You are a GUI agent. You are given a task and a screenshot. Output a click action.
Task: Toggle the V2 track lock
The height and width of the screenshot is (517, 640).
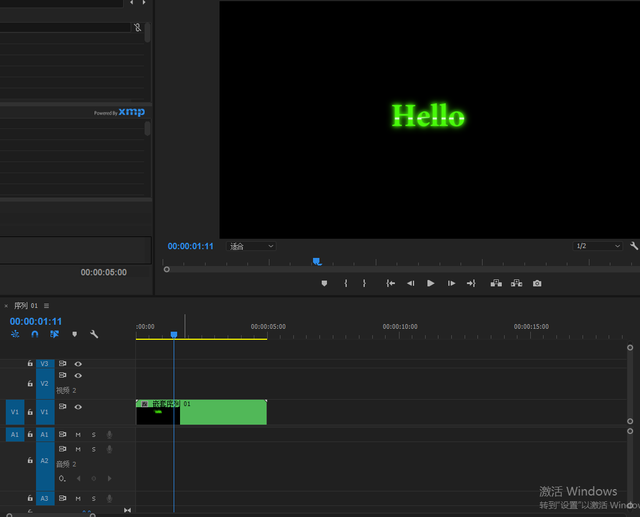click(x=30, y=383)
